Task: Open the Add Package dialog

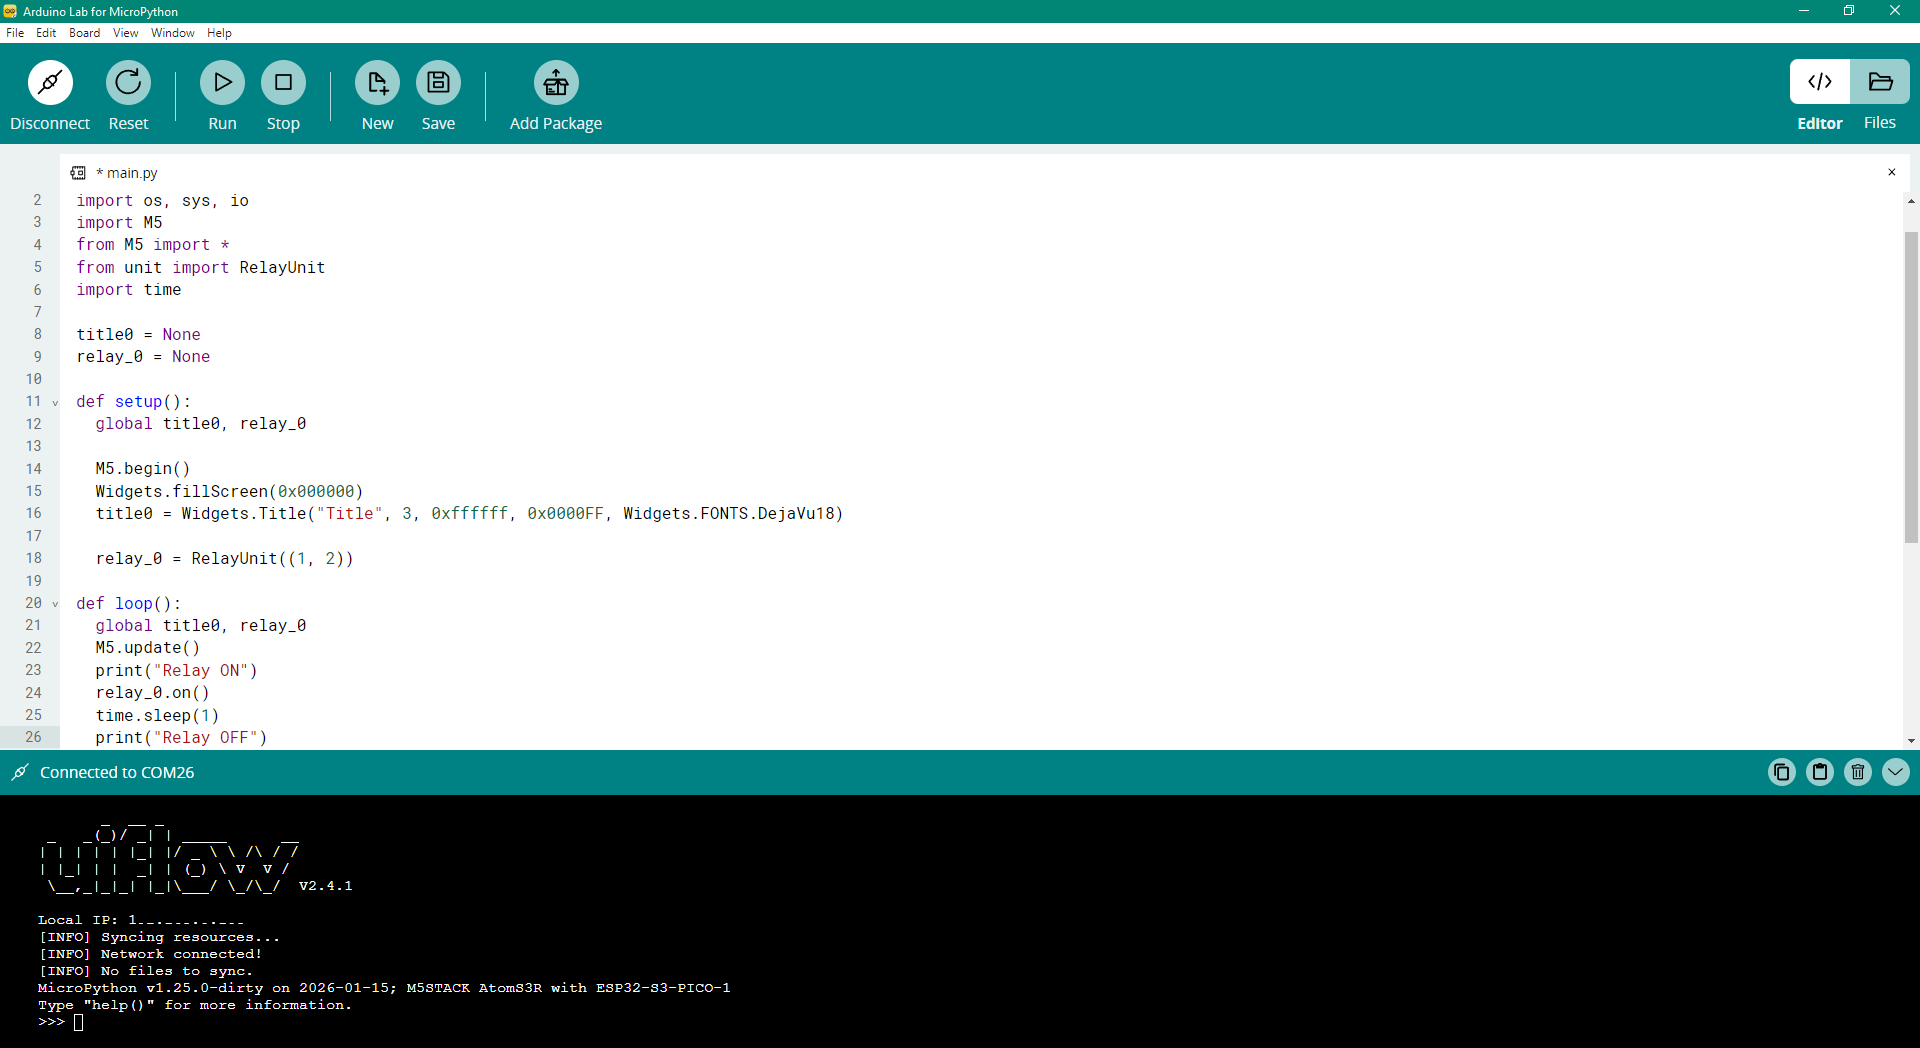Action: (x=555, y=83)
